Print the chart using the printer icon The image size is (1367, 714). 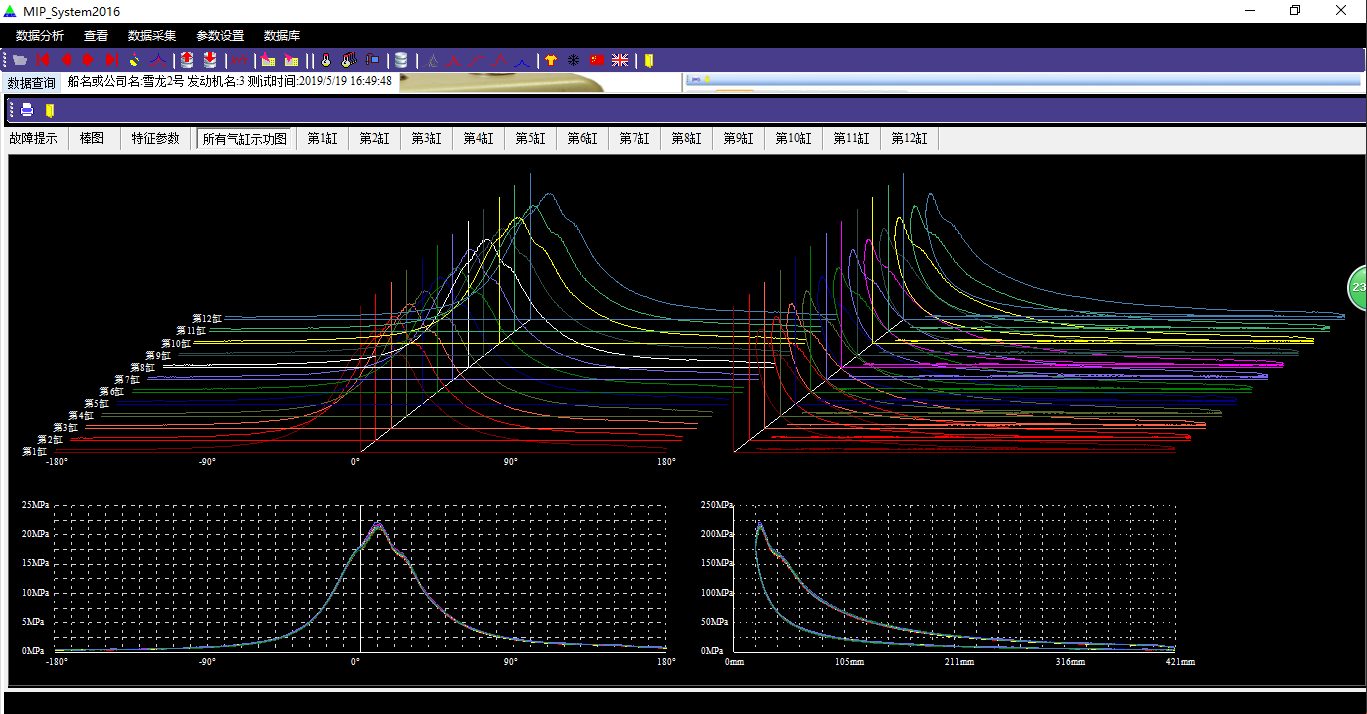pyautogui.click(x=27, y=110)
